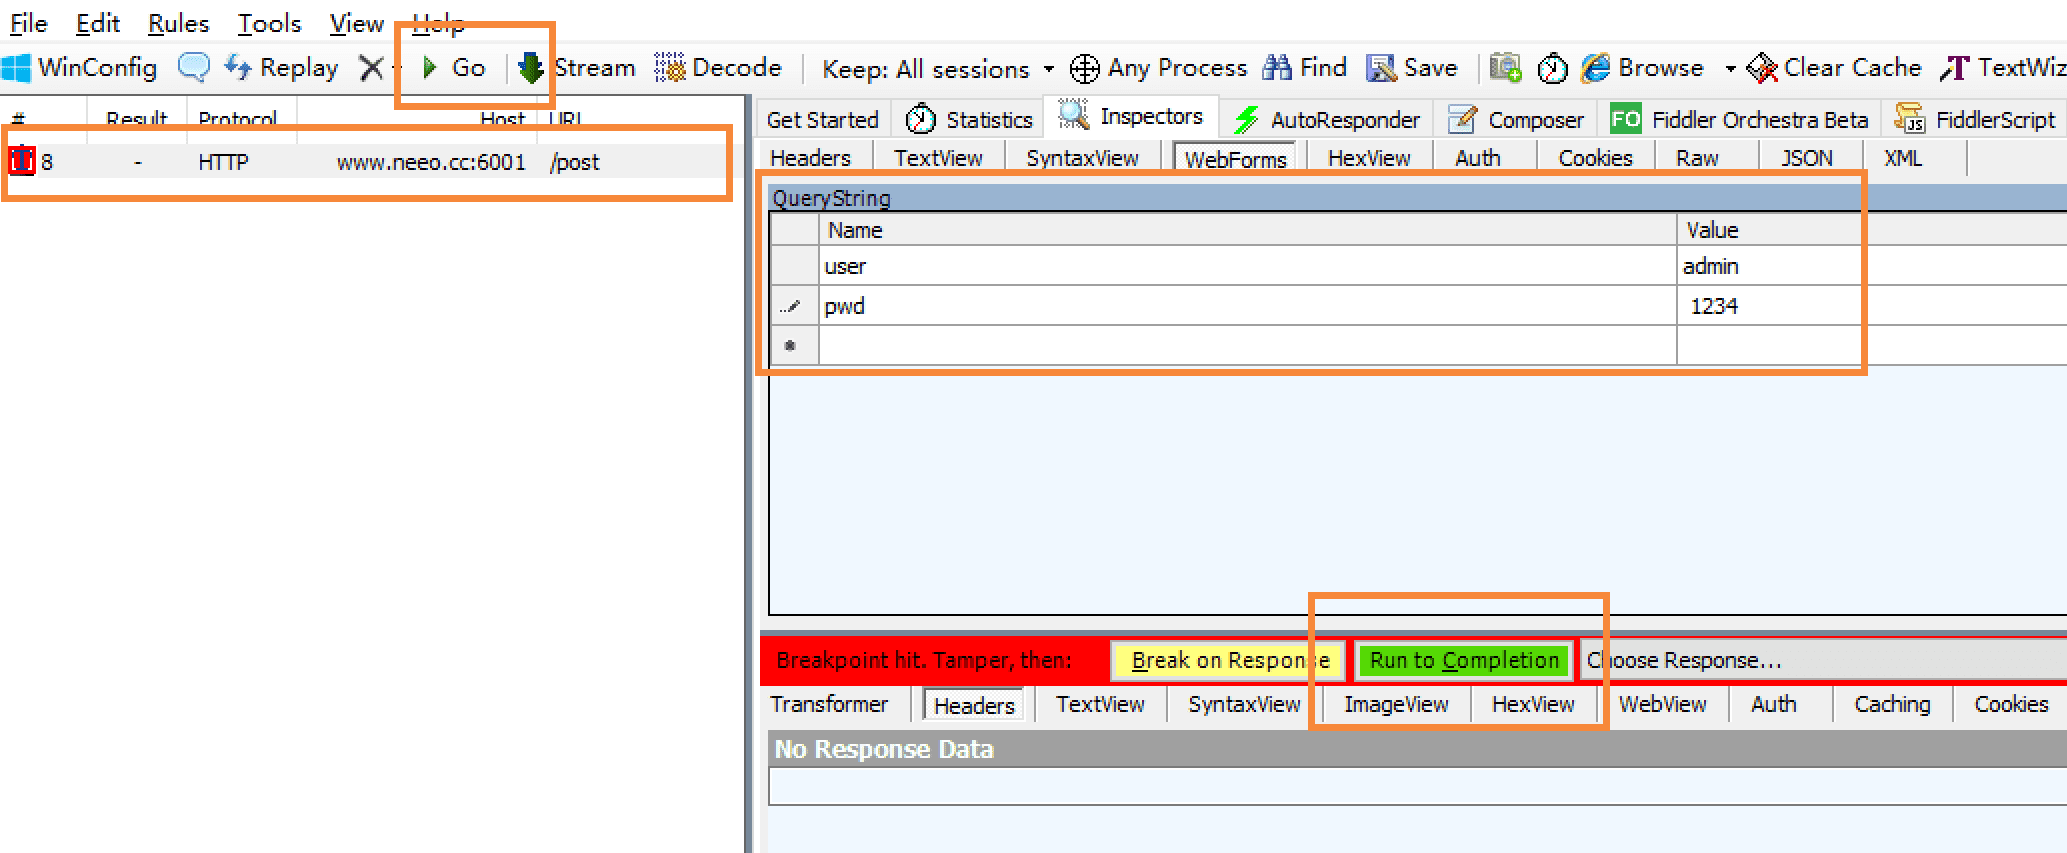The width and height of the screenshot is (2067, 853).
Task: Click the Remove X toolbar icon
Action: 371,68
